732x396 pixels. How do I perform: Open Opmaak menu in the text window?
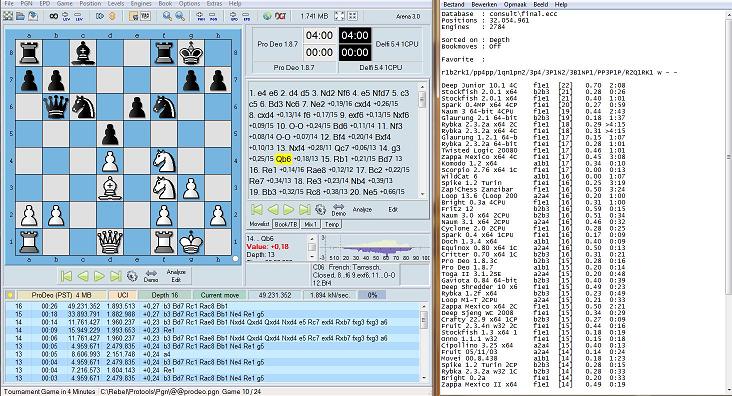[x=515, y=4]
